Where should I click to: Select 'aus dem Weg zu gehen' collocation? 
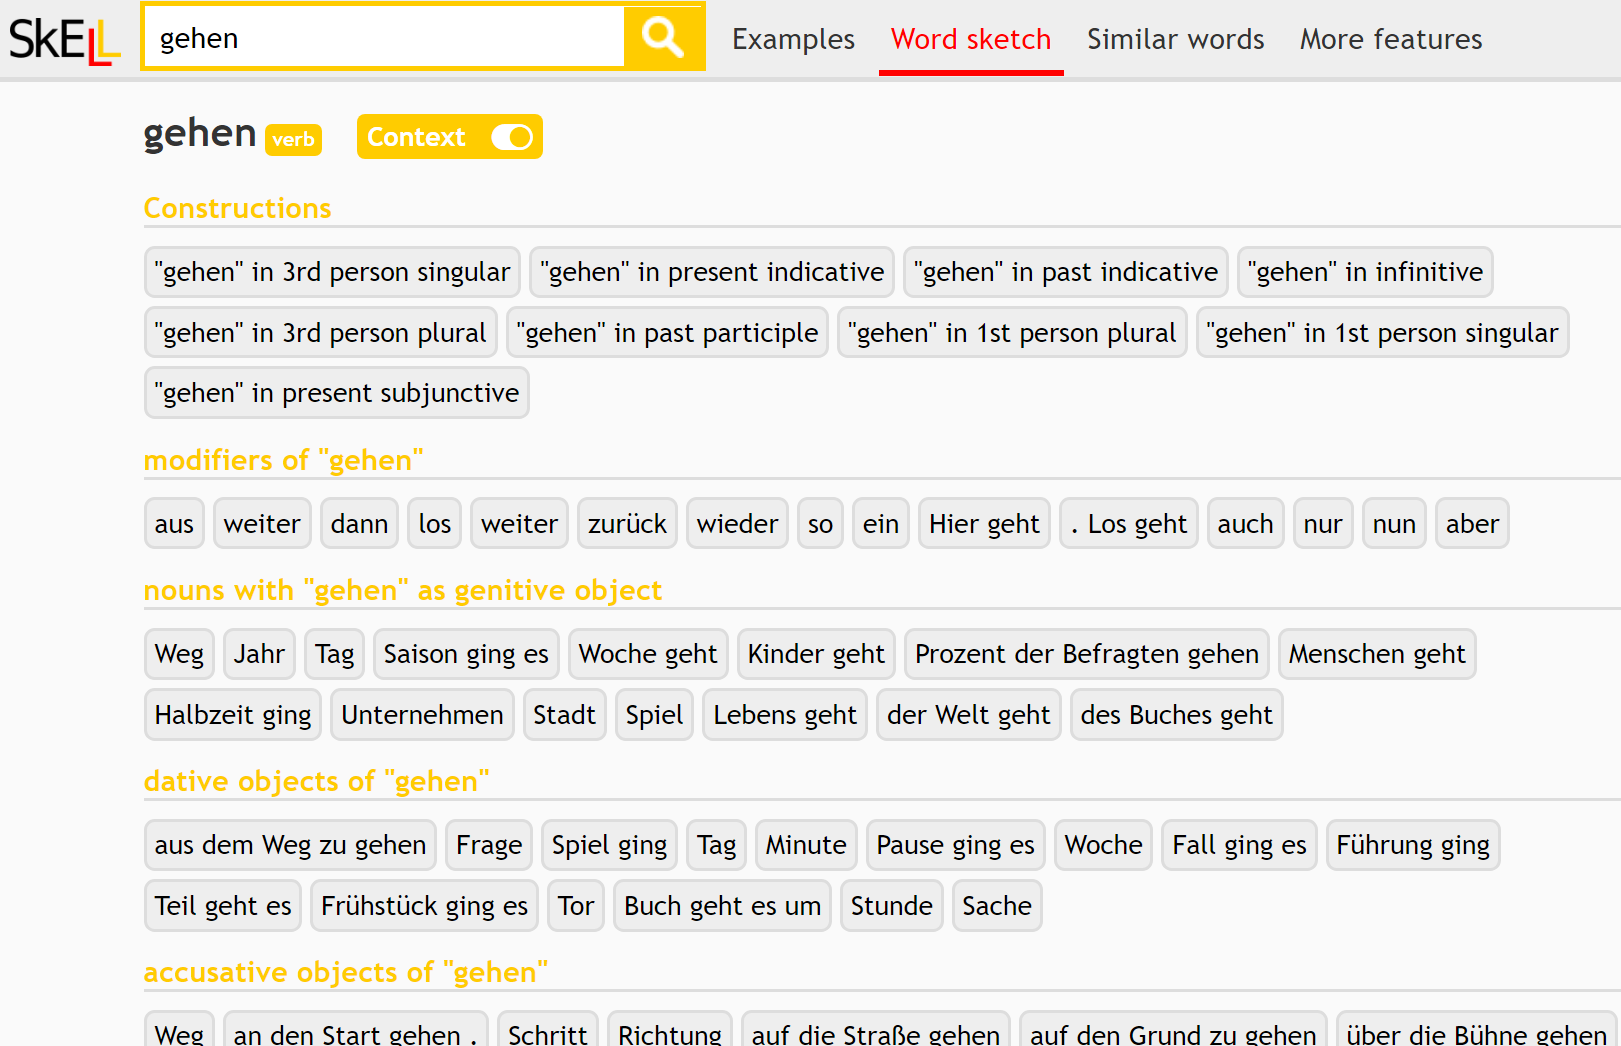tap(290, 845)
